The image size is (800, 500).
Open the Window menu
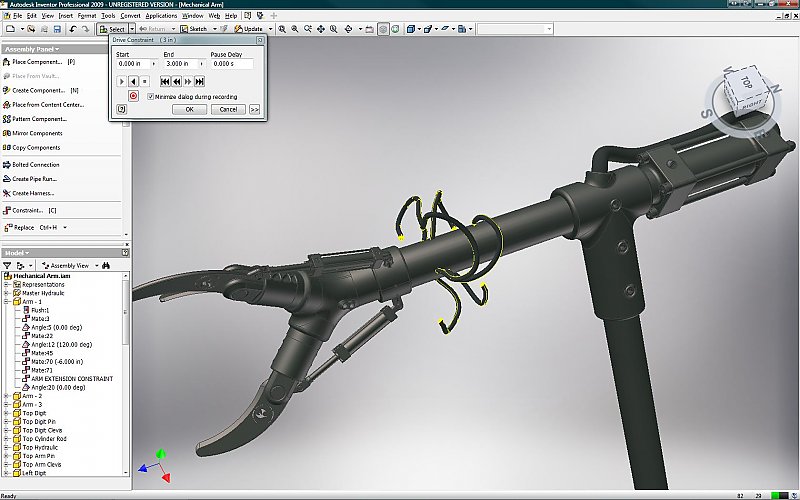(x=192, y=16)
